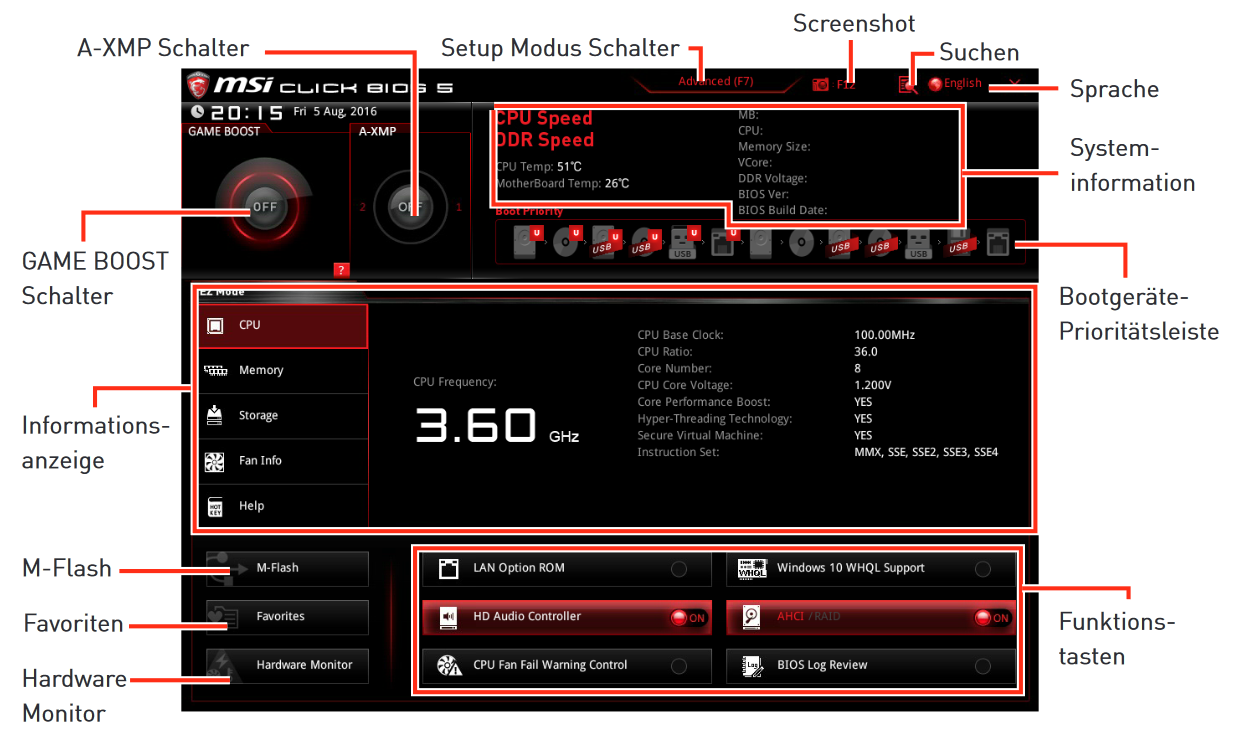Viewport: 1242px width, 748px height.
Task: Enable the LAN Option ROM toggle
Action: tap(678, 568)
